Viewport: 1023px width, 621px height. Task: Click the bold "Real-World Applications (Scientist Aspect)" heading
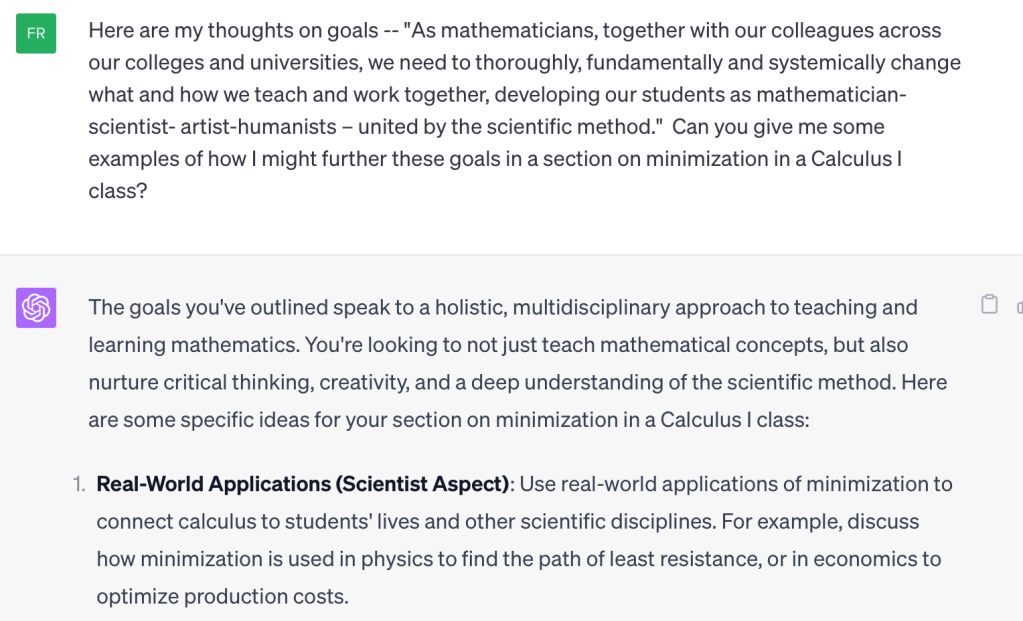(x=303, y=484)
